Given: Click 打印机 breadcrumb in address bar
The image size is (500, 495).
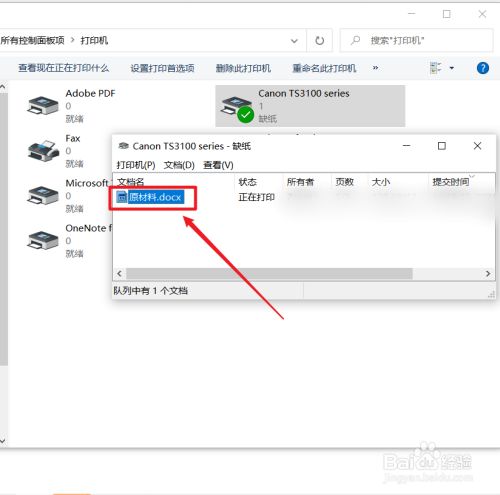Looking at the screenshot, I should pyautogui.click(x=94, y=41).
